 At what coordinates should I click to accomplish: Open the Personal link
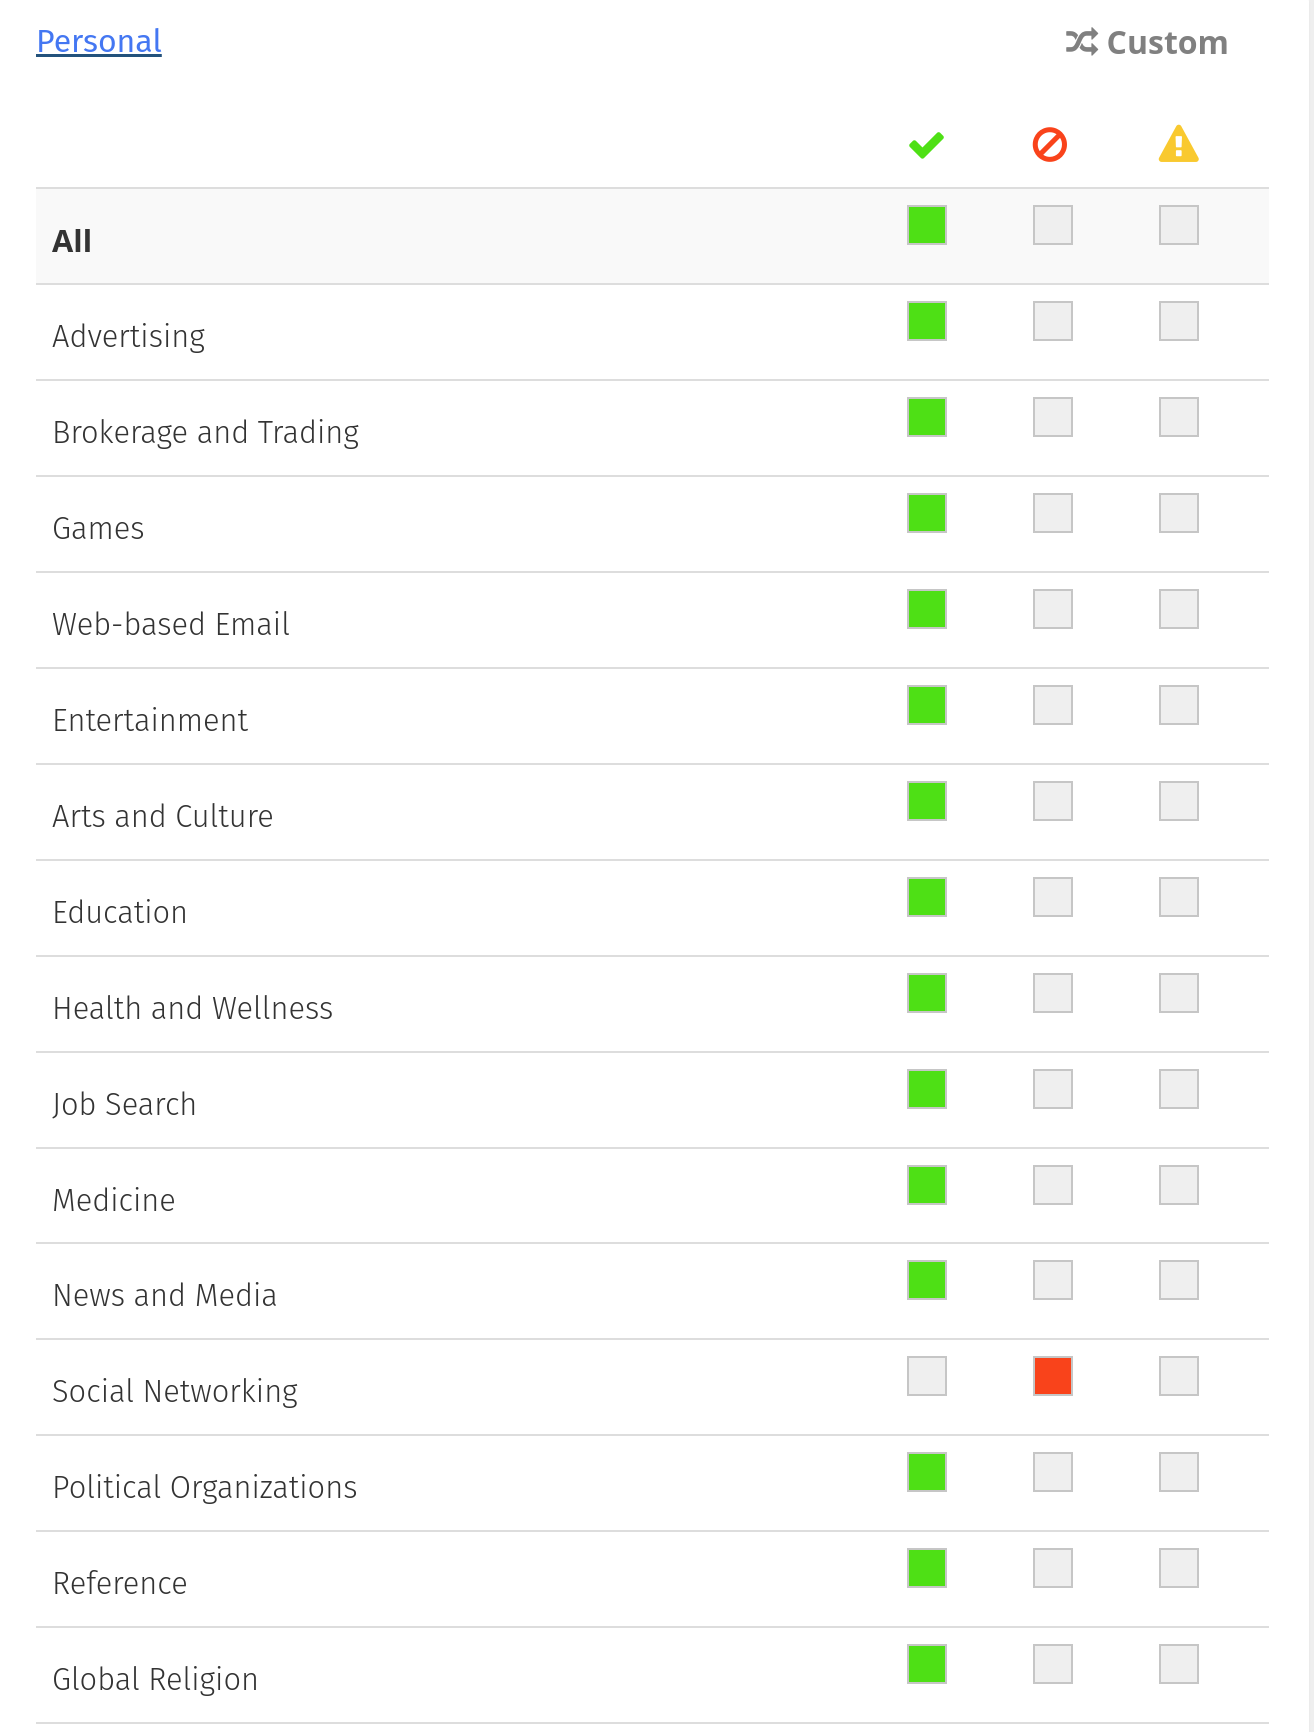click(x=99, y=41)
